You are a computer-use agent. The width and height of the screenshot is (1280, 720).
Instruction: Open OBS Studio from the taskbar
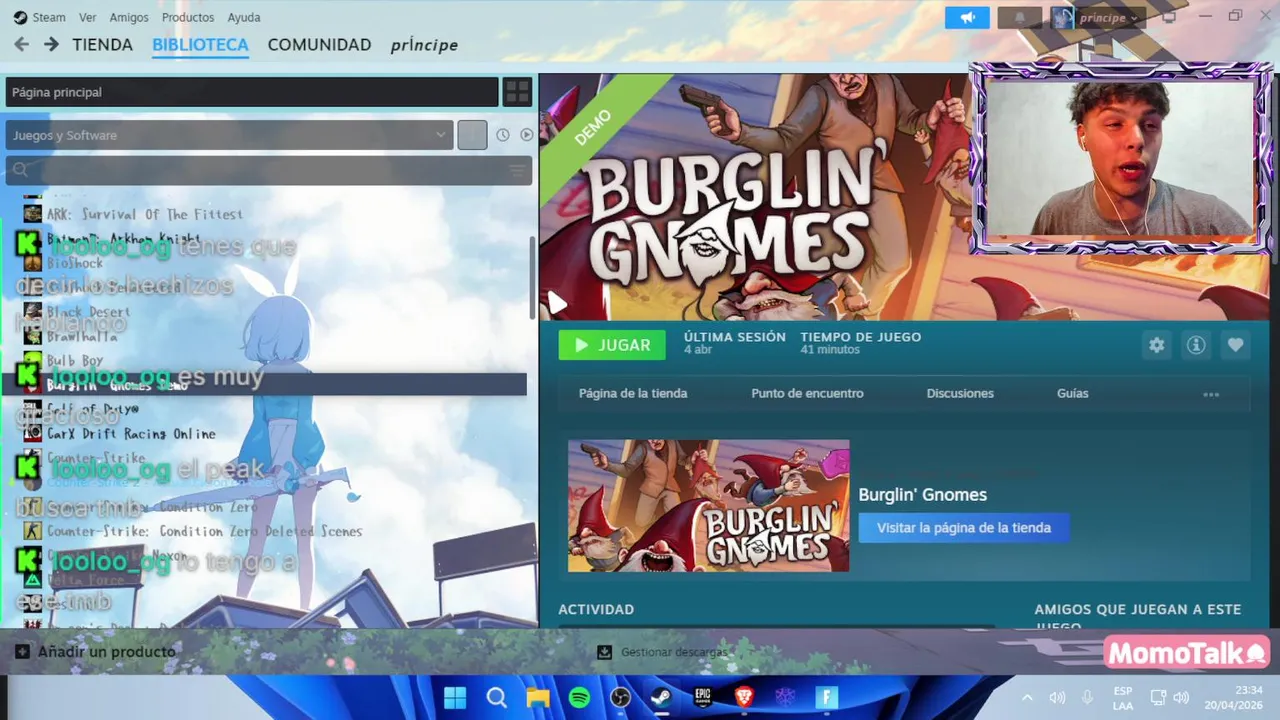point(620,697)
